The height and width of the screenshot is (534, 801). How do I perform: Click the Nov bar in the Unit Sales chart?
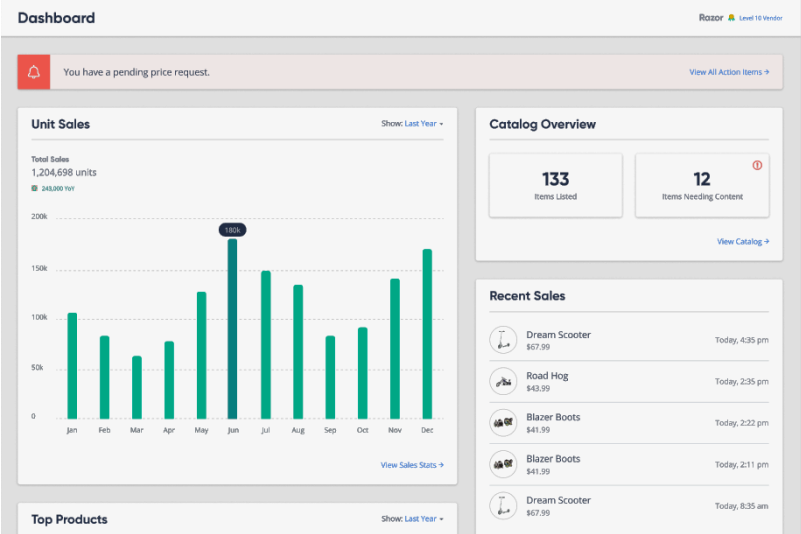(x=395, y=349)
